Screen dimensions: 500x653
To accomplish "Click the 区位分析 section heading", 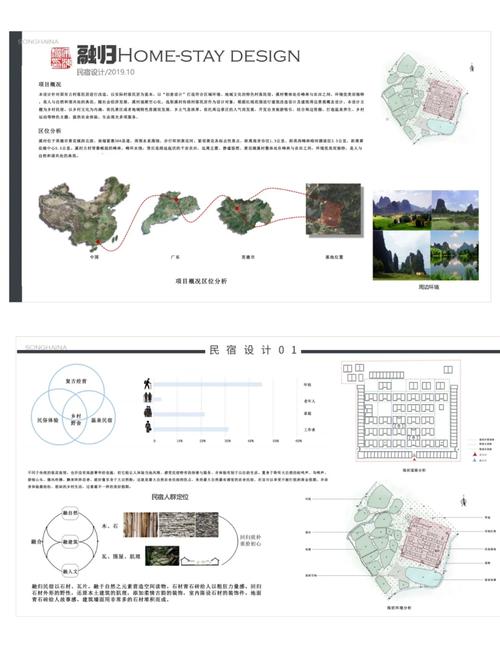I will point(50,131).
